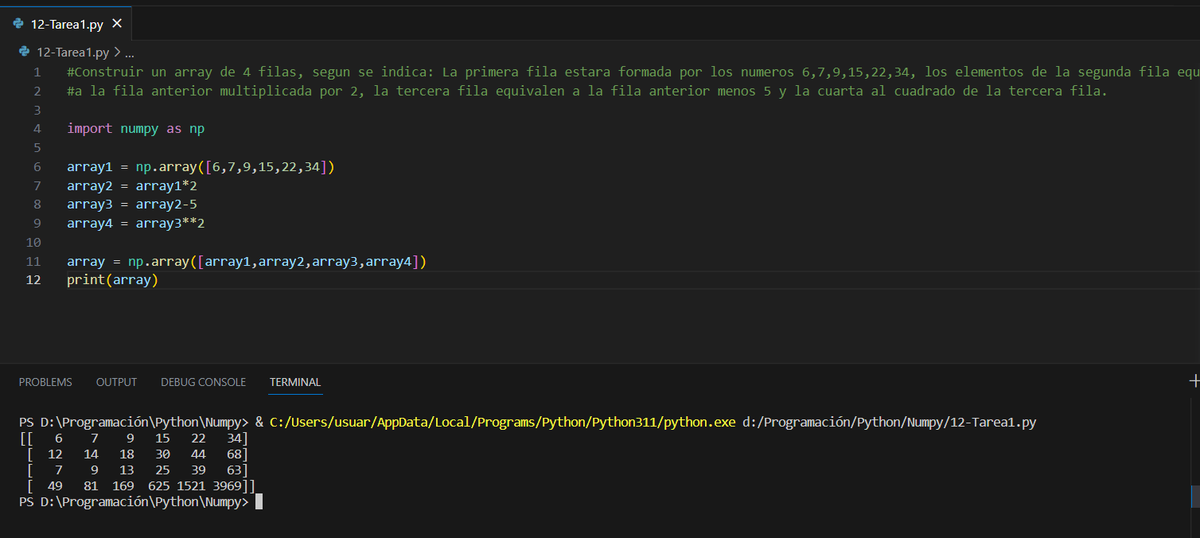Click the array1 definition on line 6

tap(200, 167)
